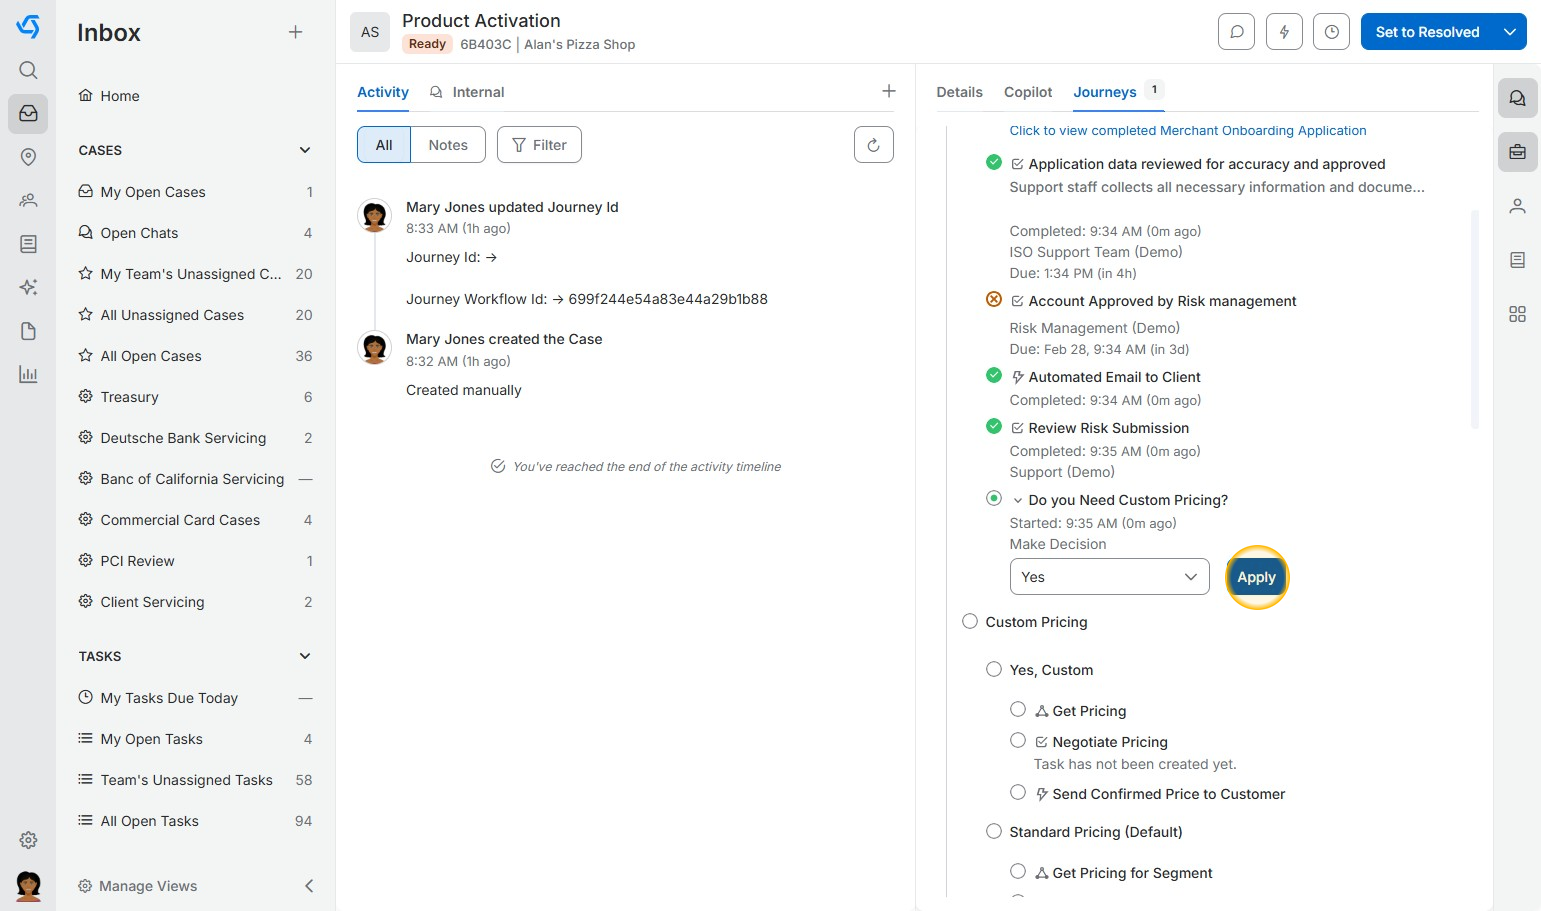Viewport: 1541px width, 911px height.
Task: Click the lightning bolt automation icon
Action: point(1284,32)
